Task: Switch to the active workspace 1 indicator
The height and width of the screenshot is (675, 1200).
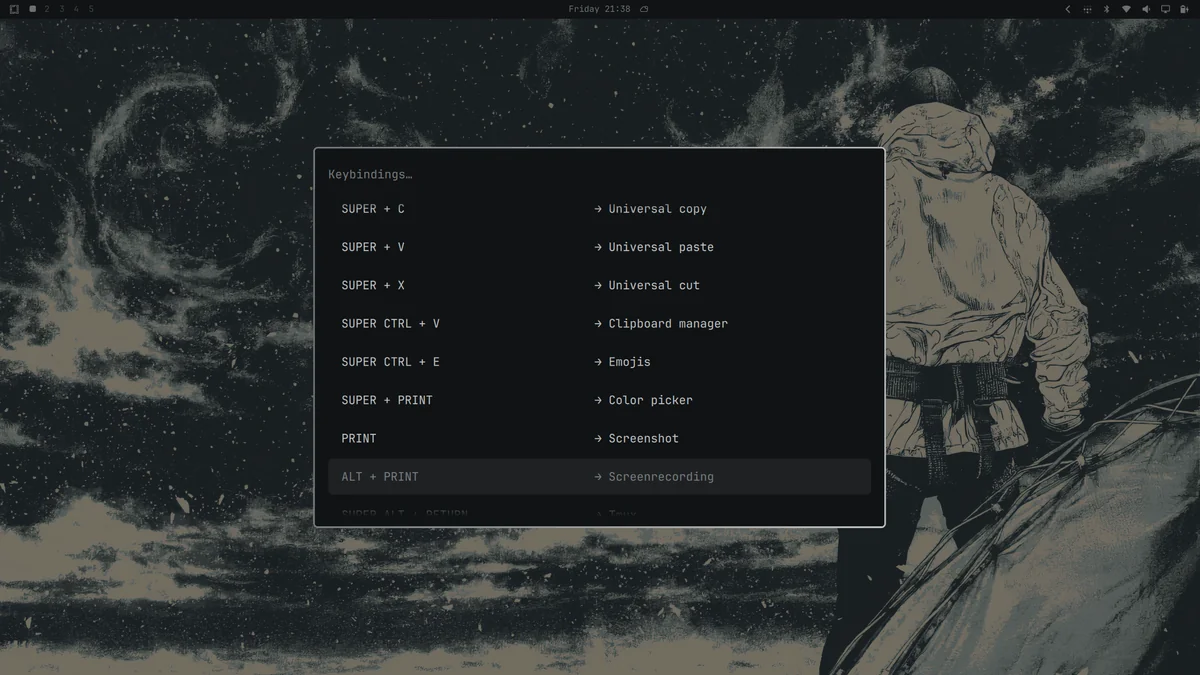Action: click(x=33, y=9)
